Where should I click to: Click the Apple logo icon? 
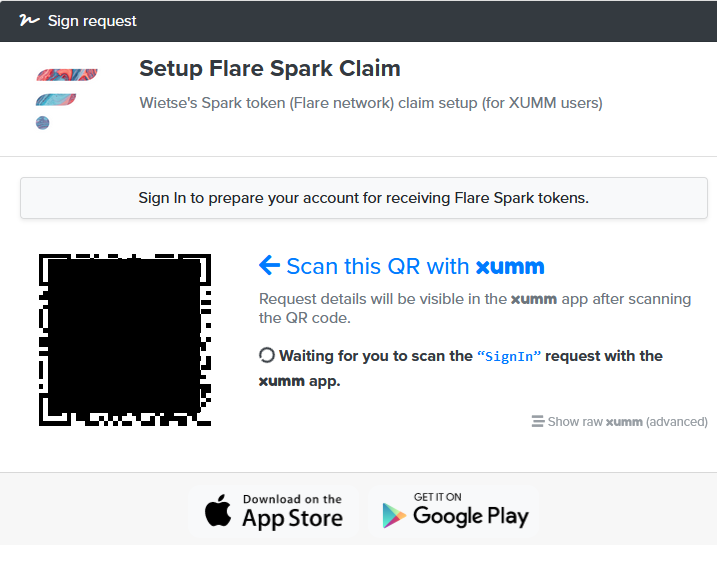click(218, 510)
